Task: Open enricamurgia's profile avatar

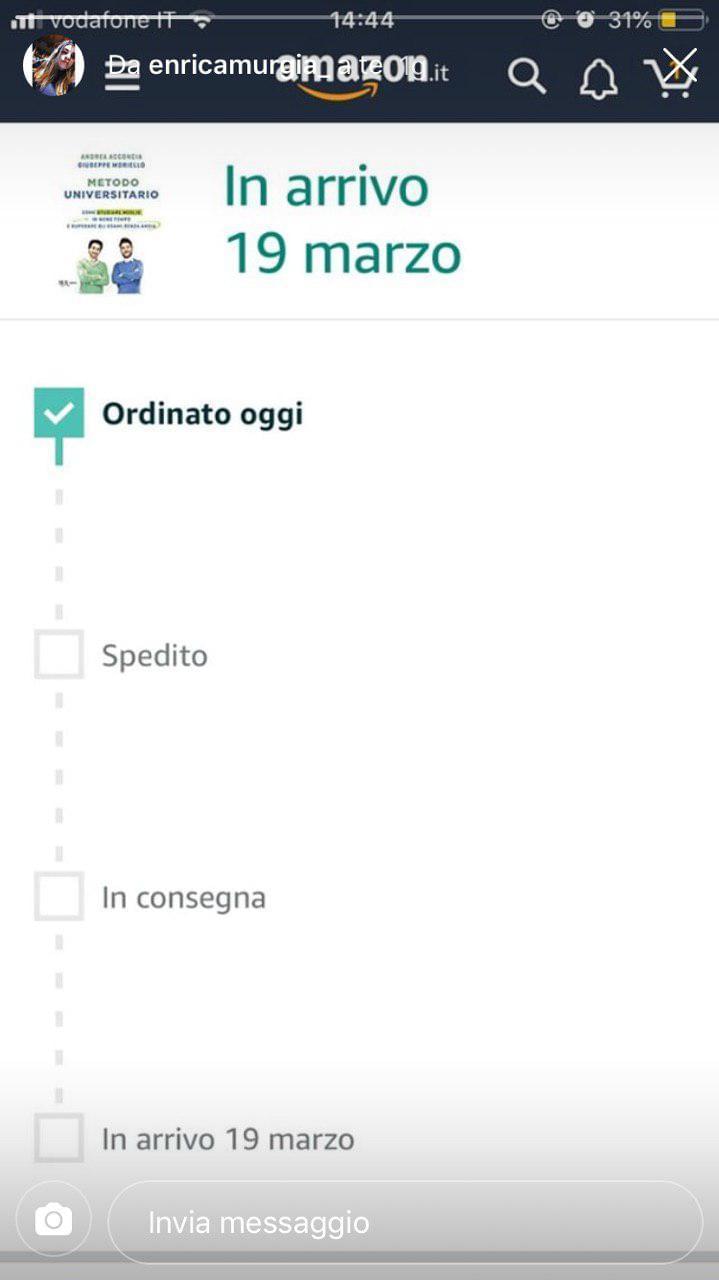Action: click(54, 65)
